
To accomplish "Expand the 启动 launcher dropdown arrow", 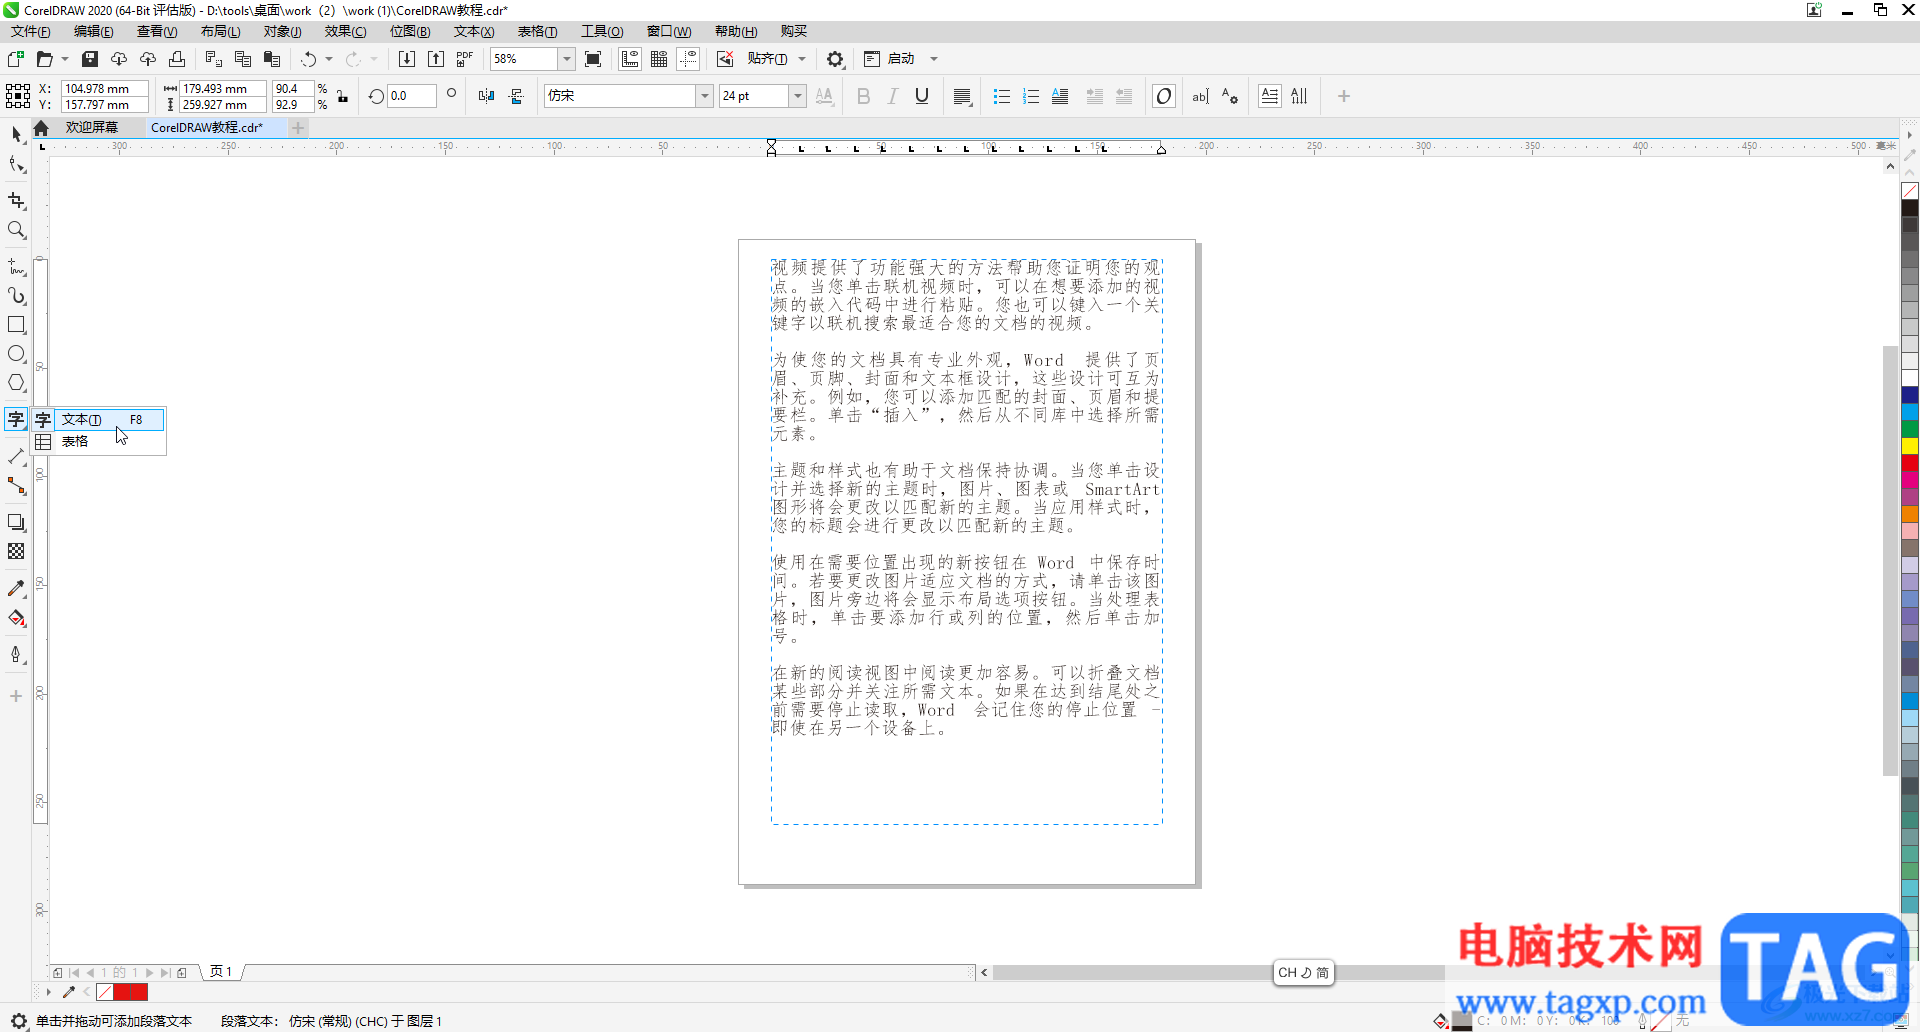I will [x=934, y=59].
